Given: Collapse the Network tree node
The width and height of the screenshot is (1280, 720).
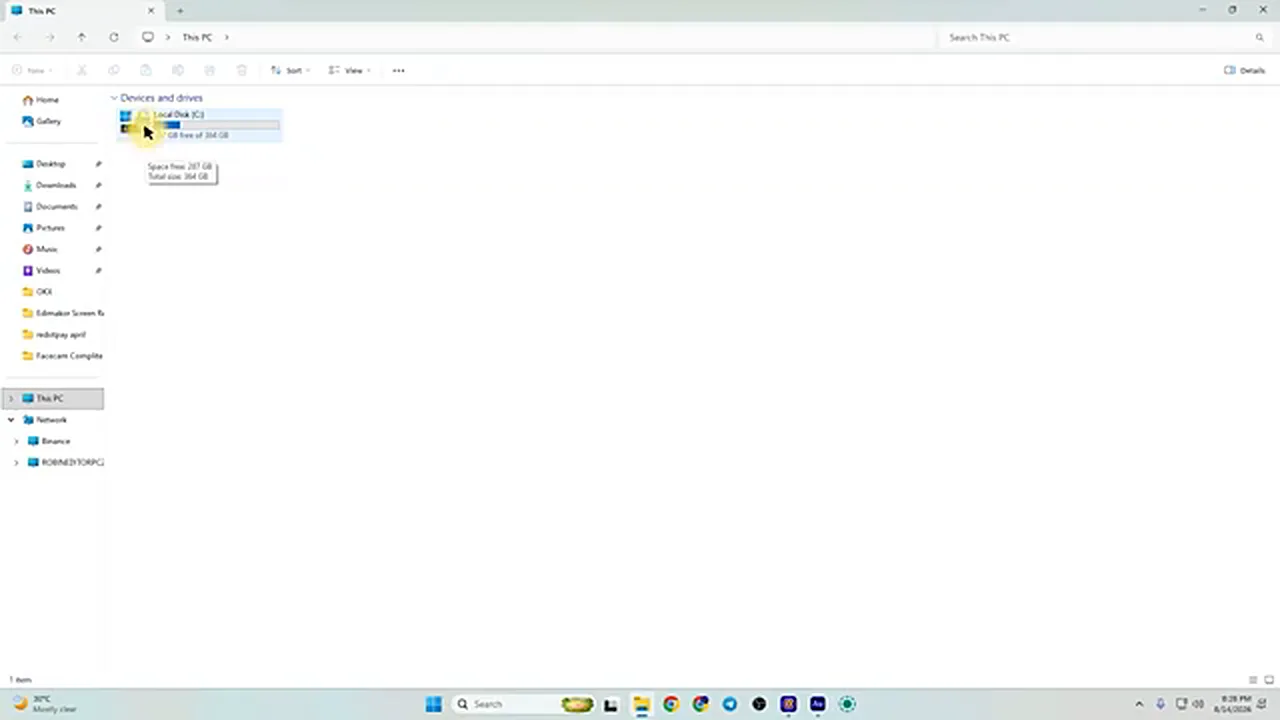Looking at the screenshot, I should click(x=11, y=420).
